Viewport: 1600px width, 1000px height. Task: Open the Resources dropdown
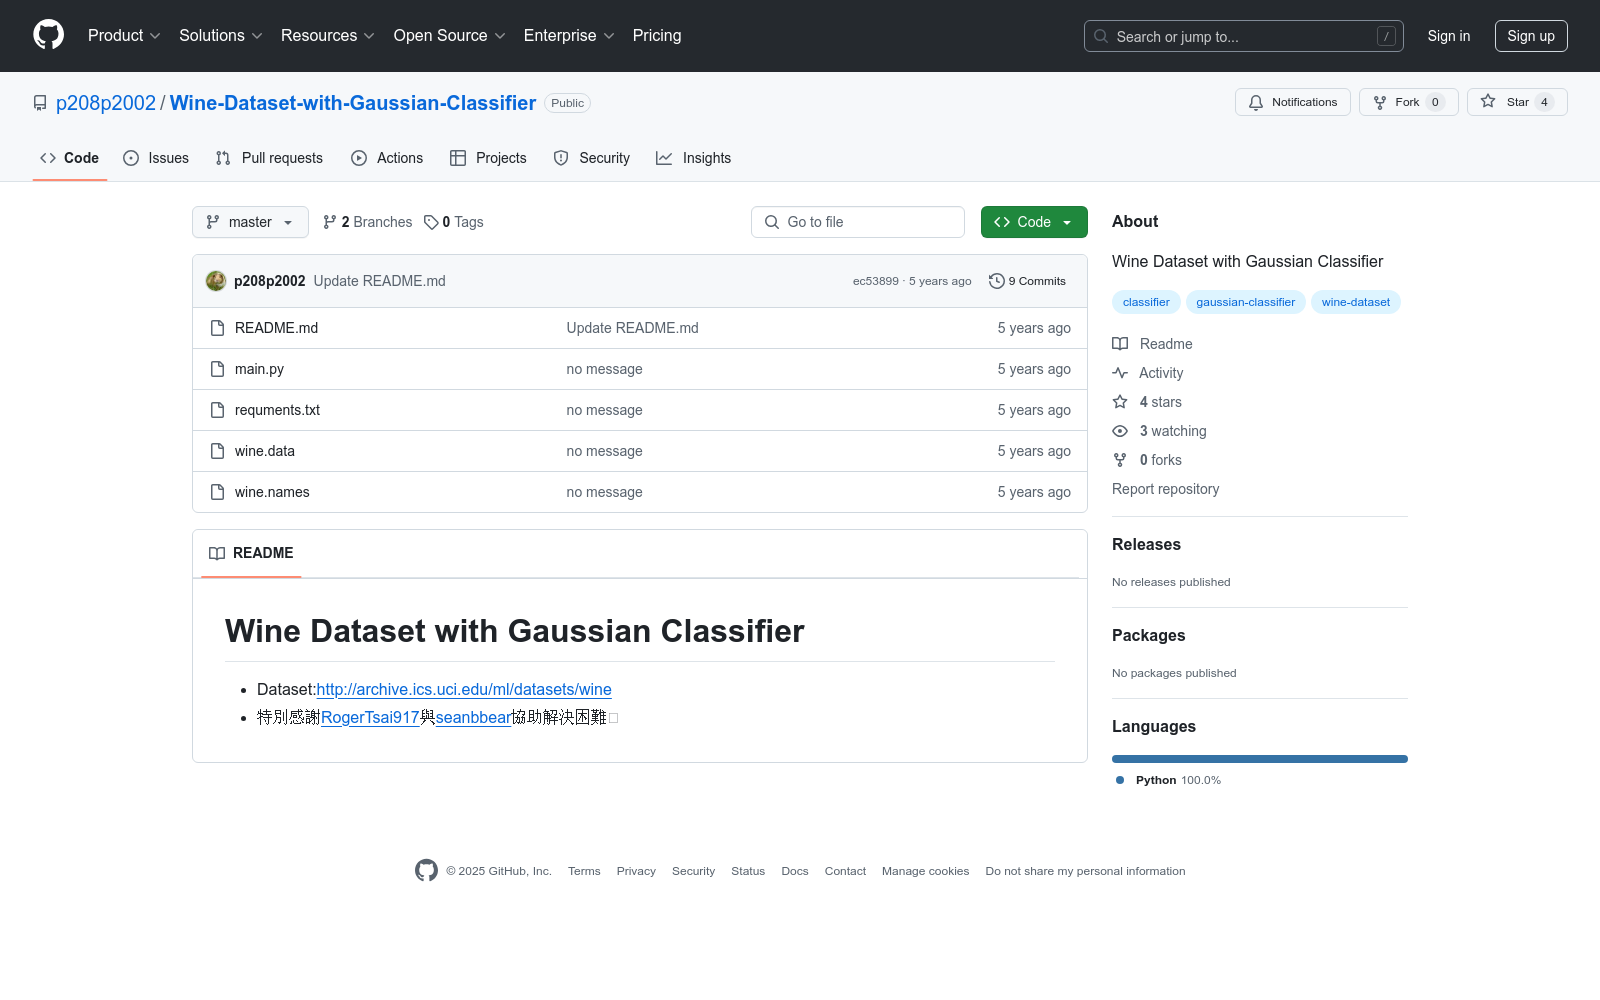[328, 36]
